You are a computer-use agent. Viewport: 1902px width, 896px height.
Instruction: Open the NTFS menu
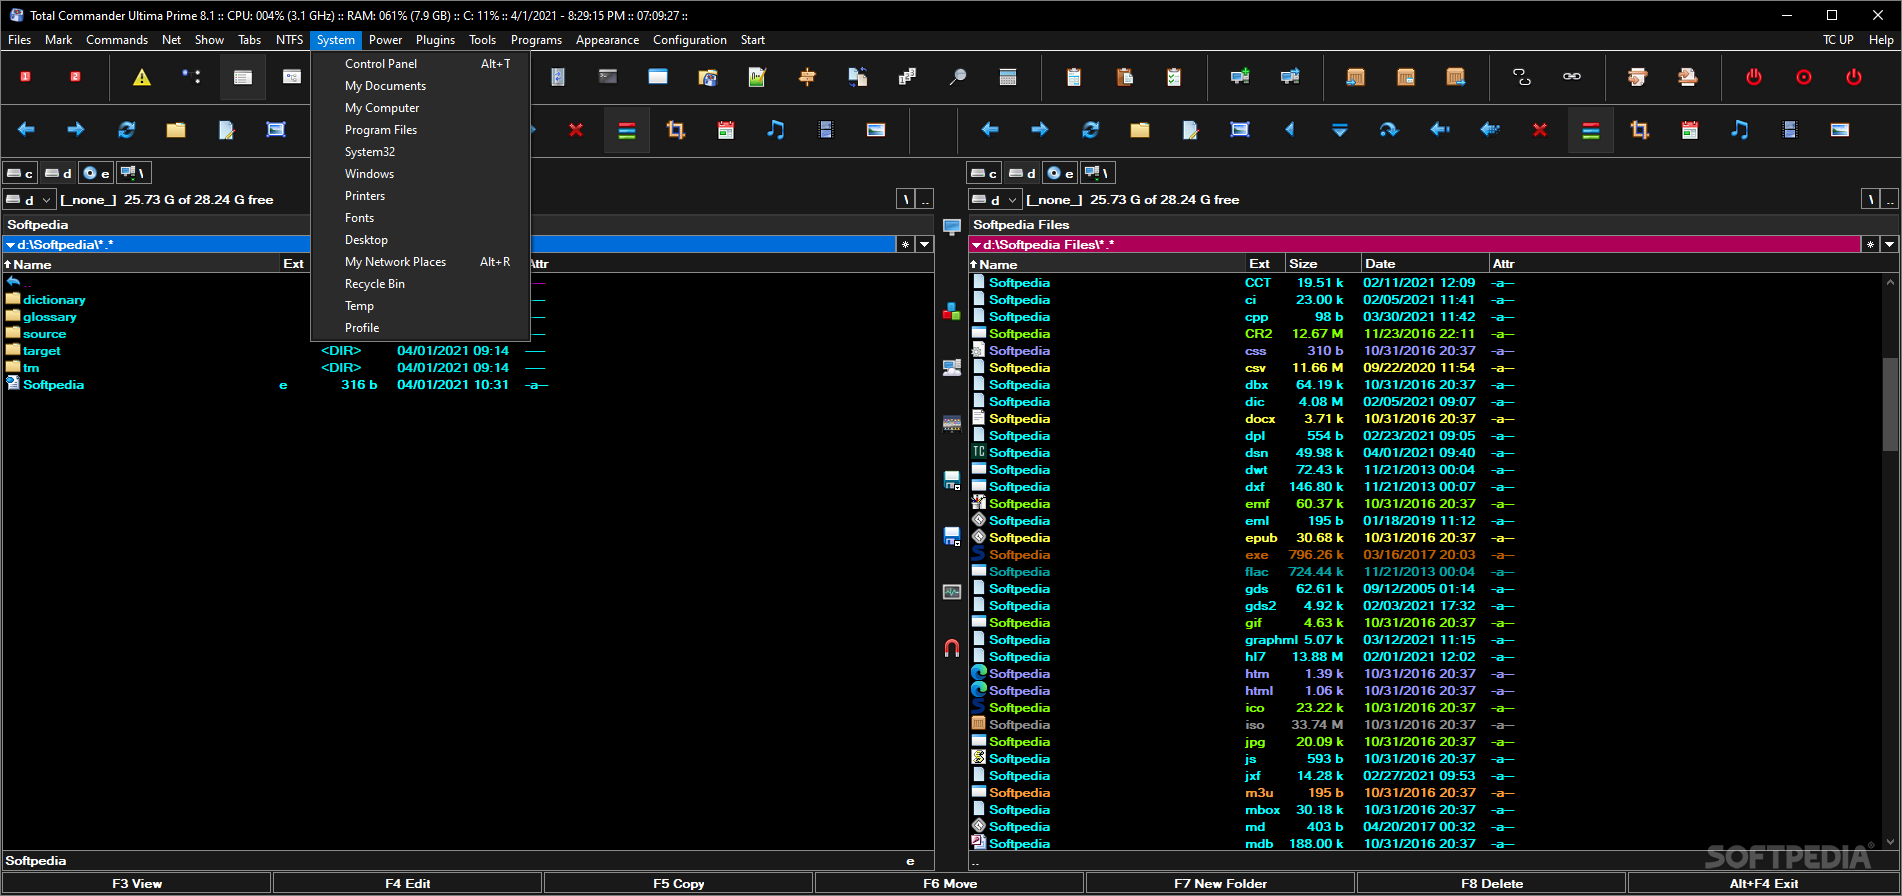(289, 40)
